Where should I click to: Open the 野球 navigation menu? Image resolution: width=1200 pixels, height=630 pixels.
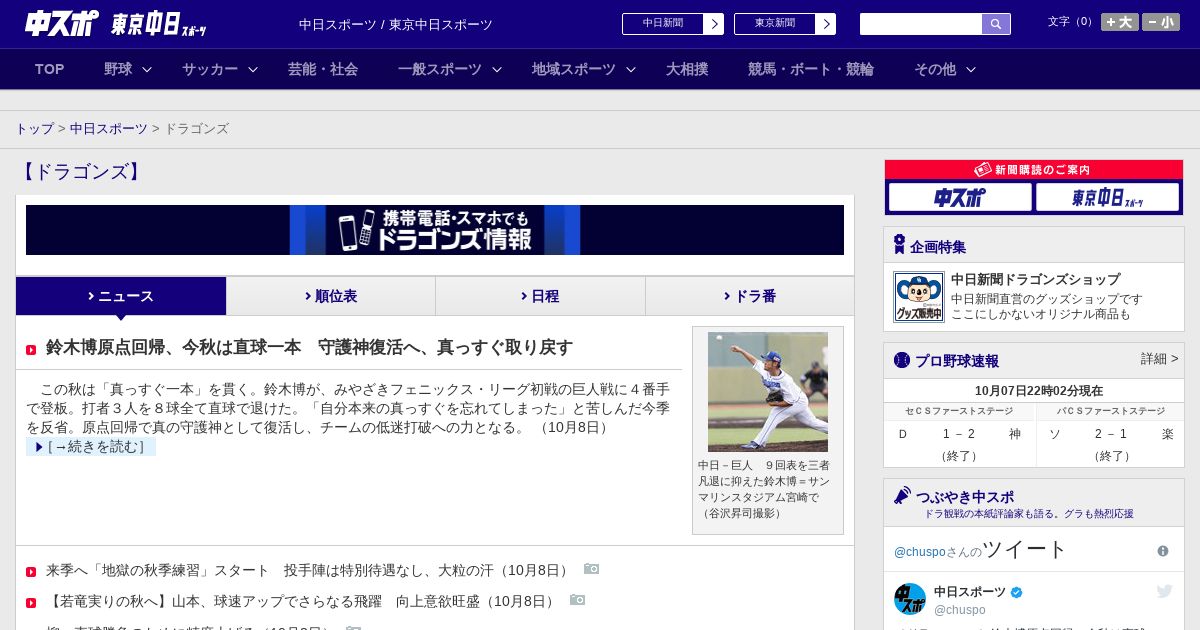[x=118, y=69]
